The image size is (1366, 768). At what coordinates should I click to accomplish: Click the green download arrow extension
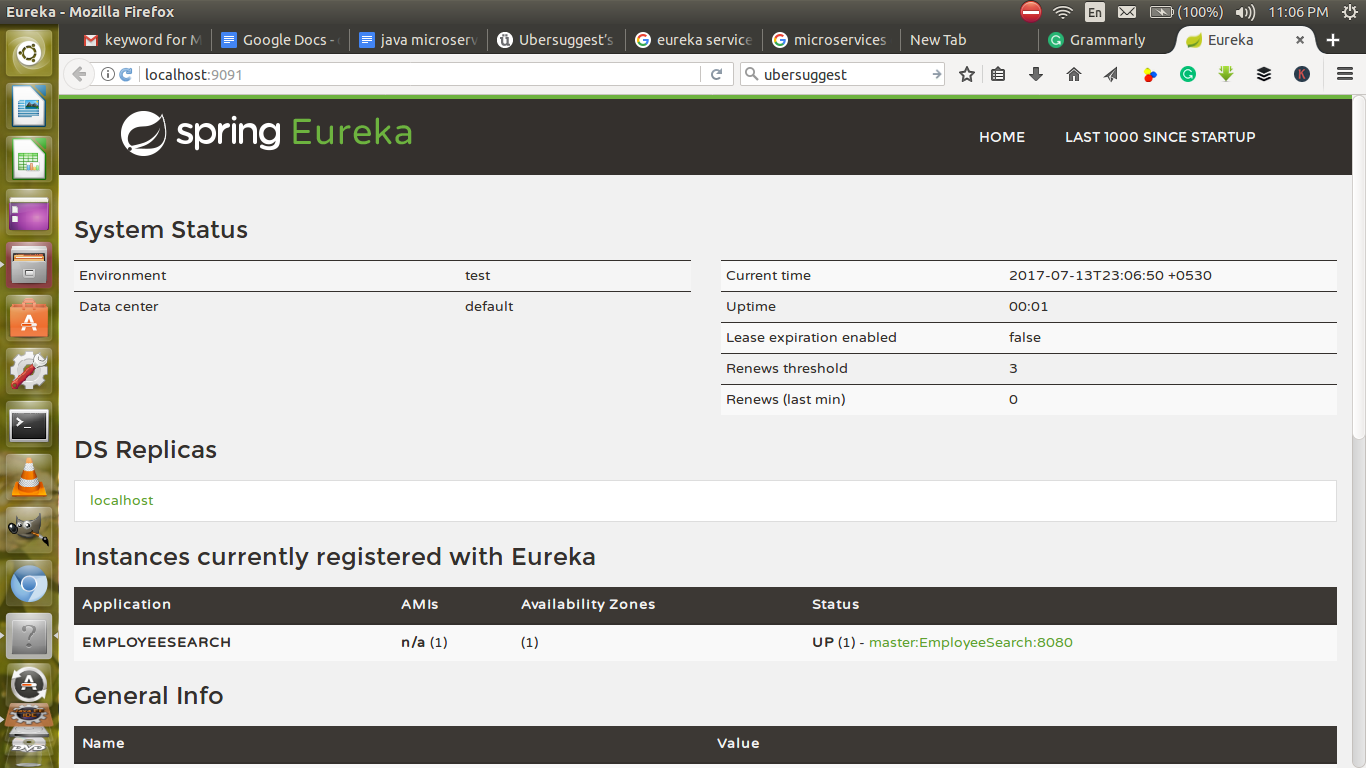[1226, 74]
